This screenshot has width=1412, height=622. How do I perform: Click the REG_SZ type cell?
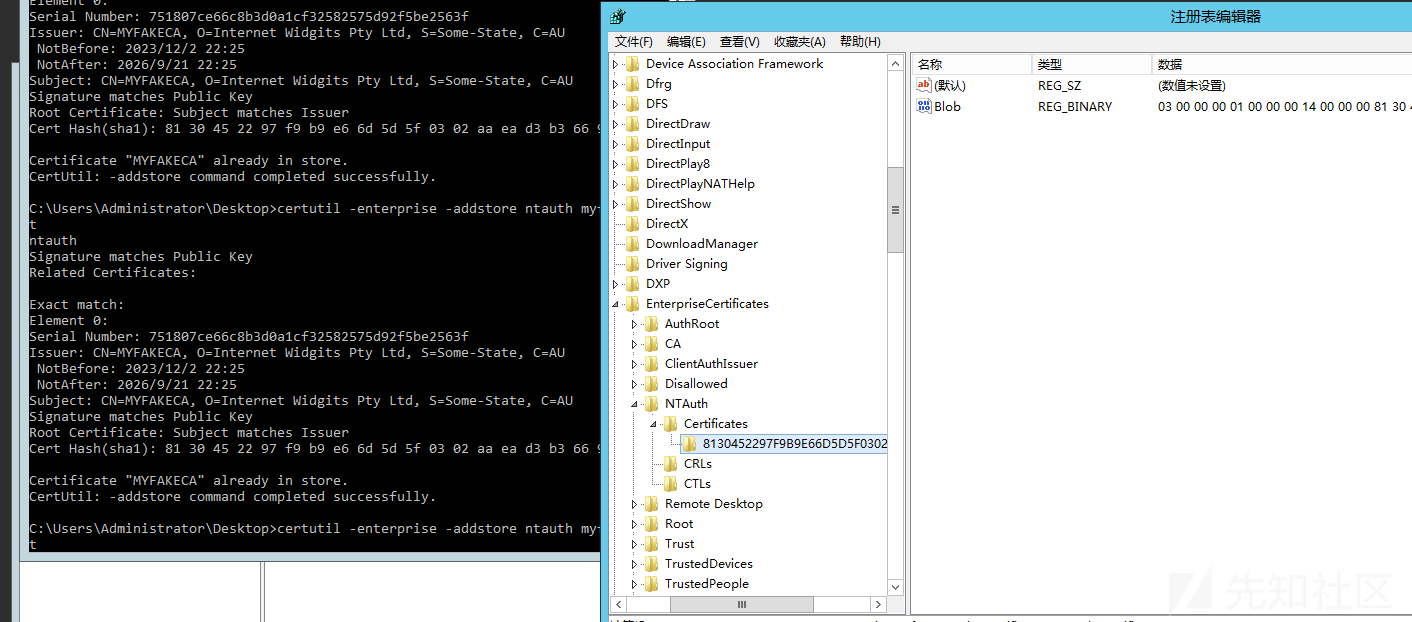click(x=1059, y=85)
